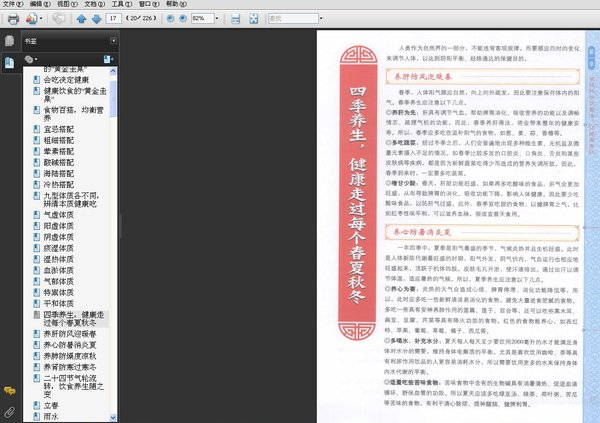Open the 文档 menu

tap(95, 4)
